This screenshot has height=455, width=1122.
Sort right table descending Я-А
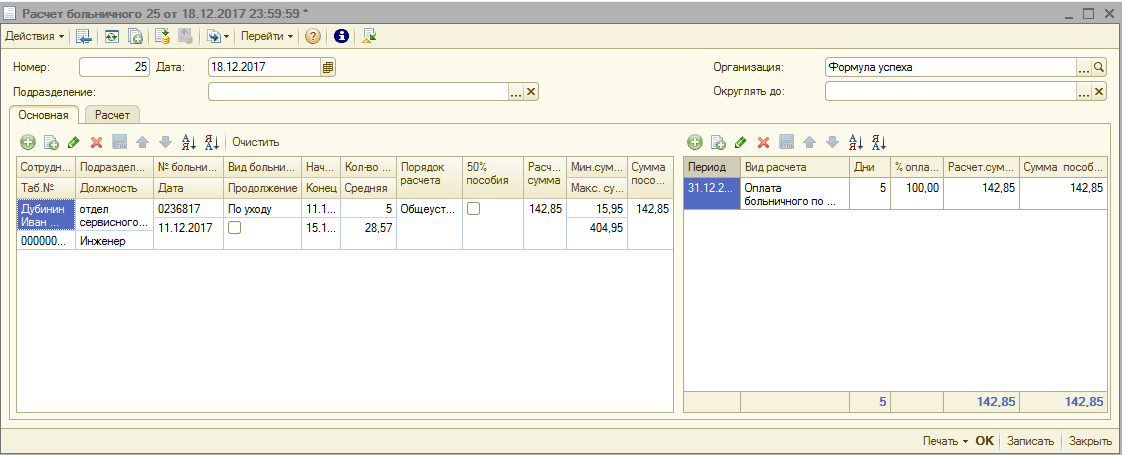879,143
